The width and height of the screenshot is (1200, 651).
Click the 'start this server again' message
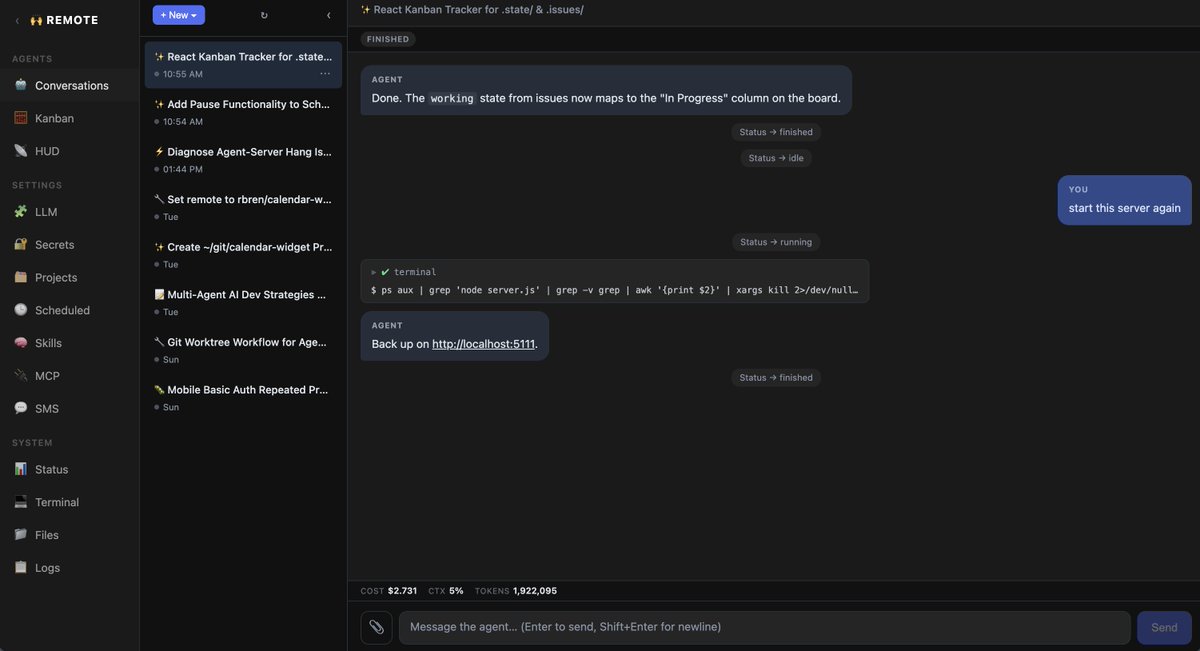[x=1125, y=200]
